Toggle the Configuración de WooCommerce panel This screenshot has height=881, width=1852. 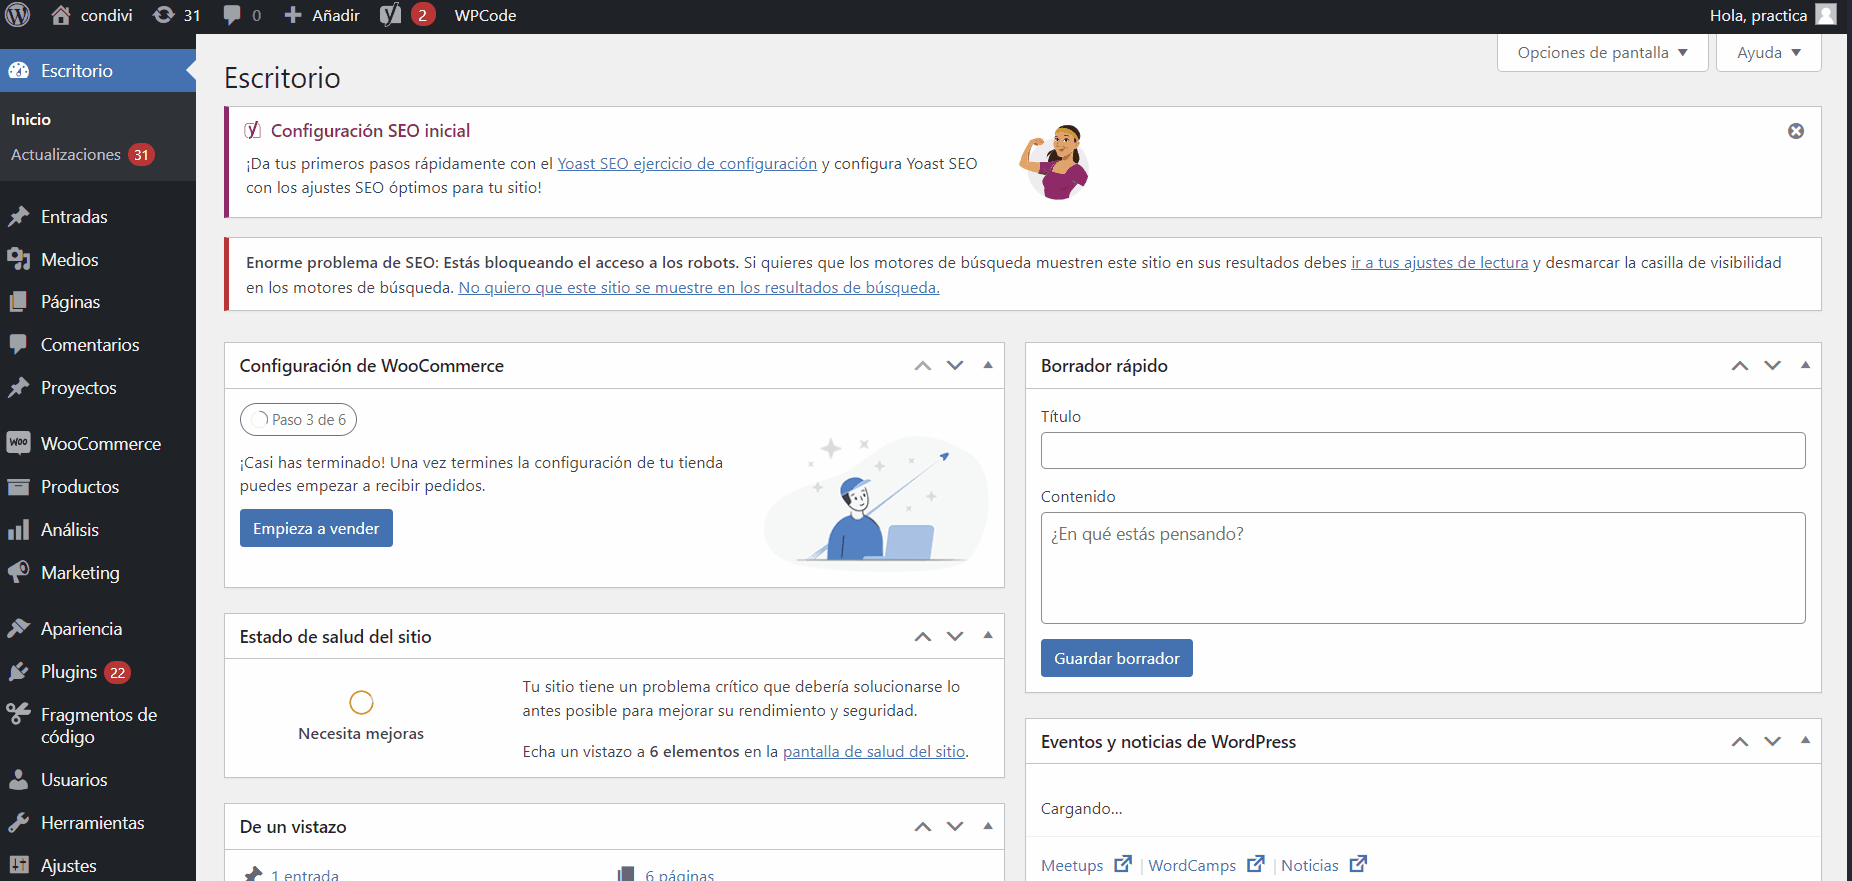click(988, 366)
